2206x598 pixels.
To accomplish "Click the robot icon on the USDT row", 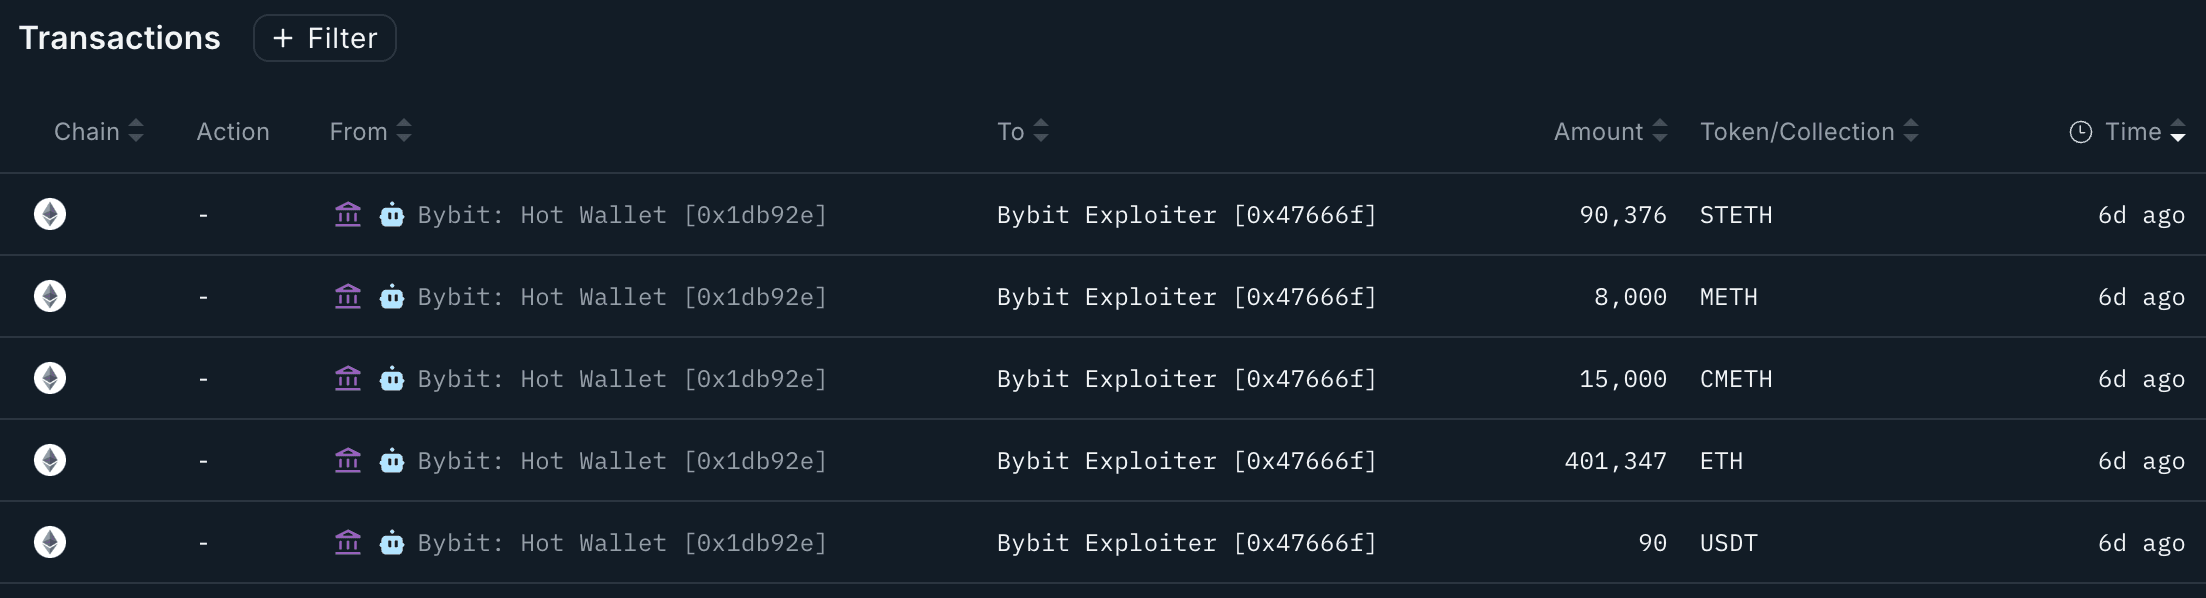I will 394,542.
